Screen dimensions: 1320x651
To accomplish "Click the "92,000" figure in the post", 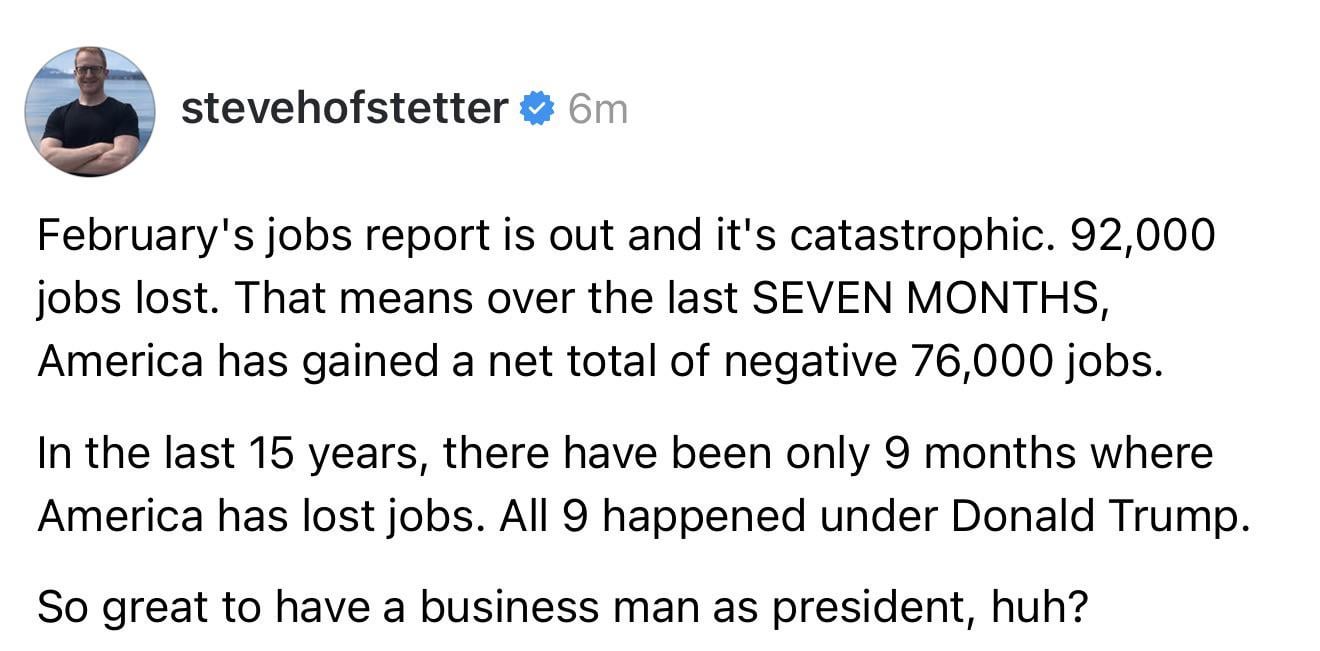I will pyautogui.click(x=1143, y=235).
